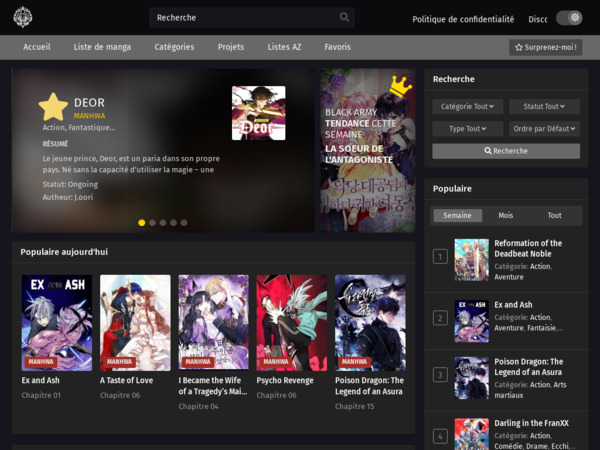Open the Deor cover thumbnail in slider
600x450 pixels.
pos(259,113)
